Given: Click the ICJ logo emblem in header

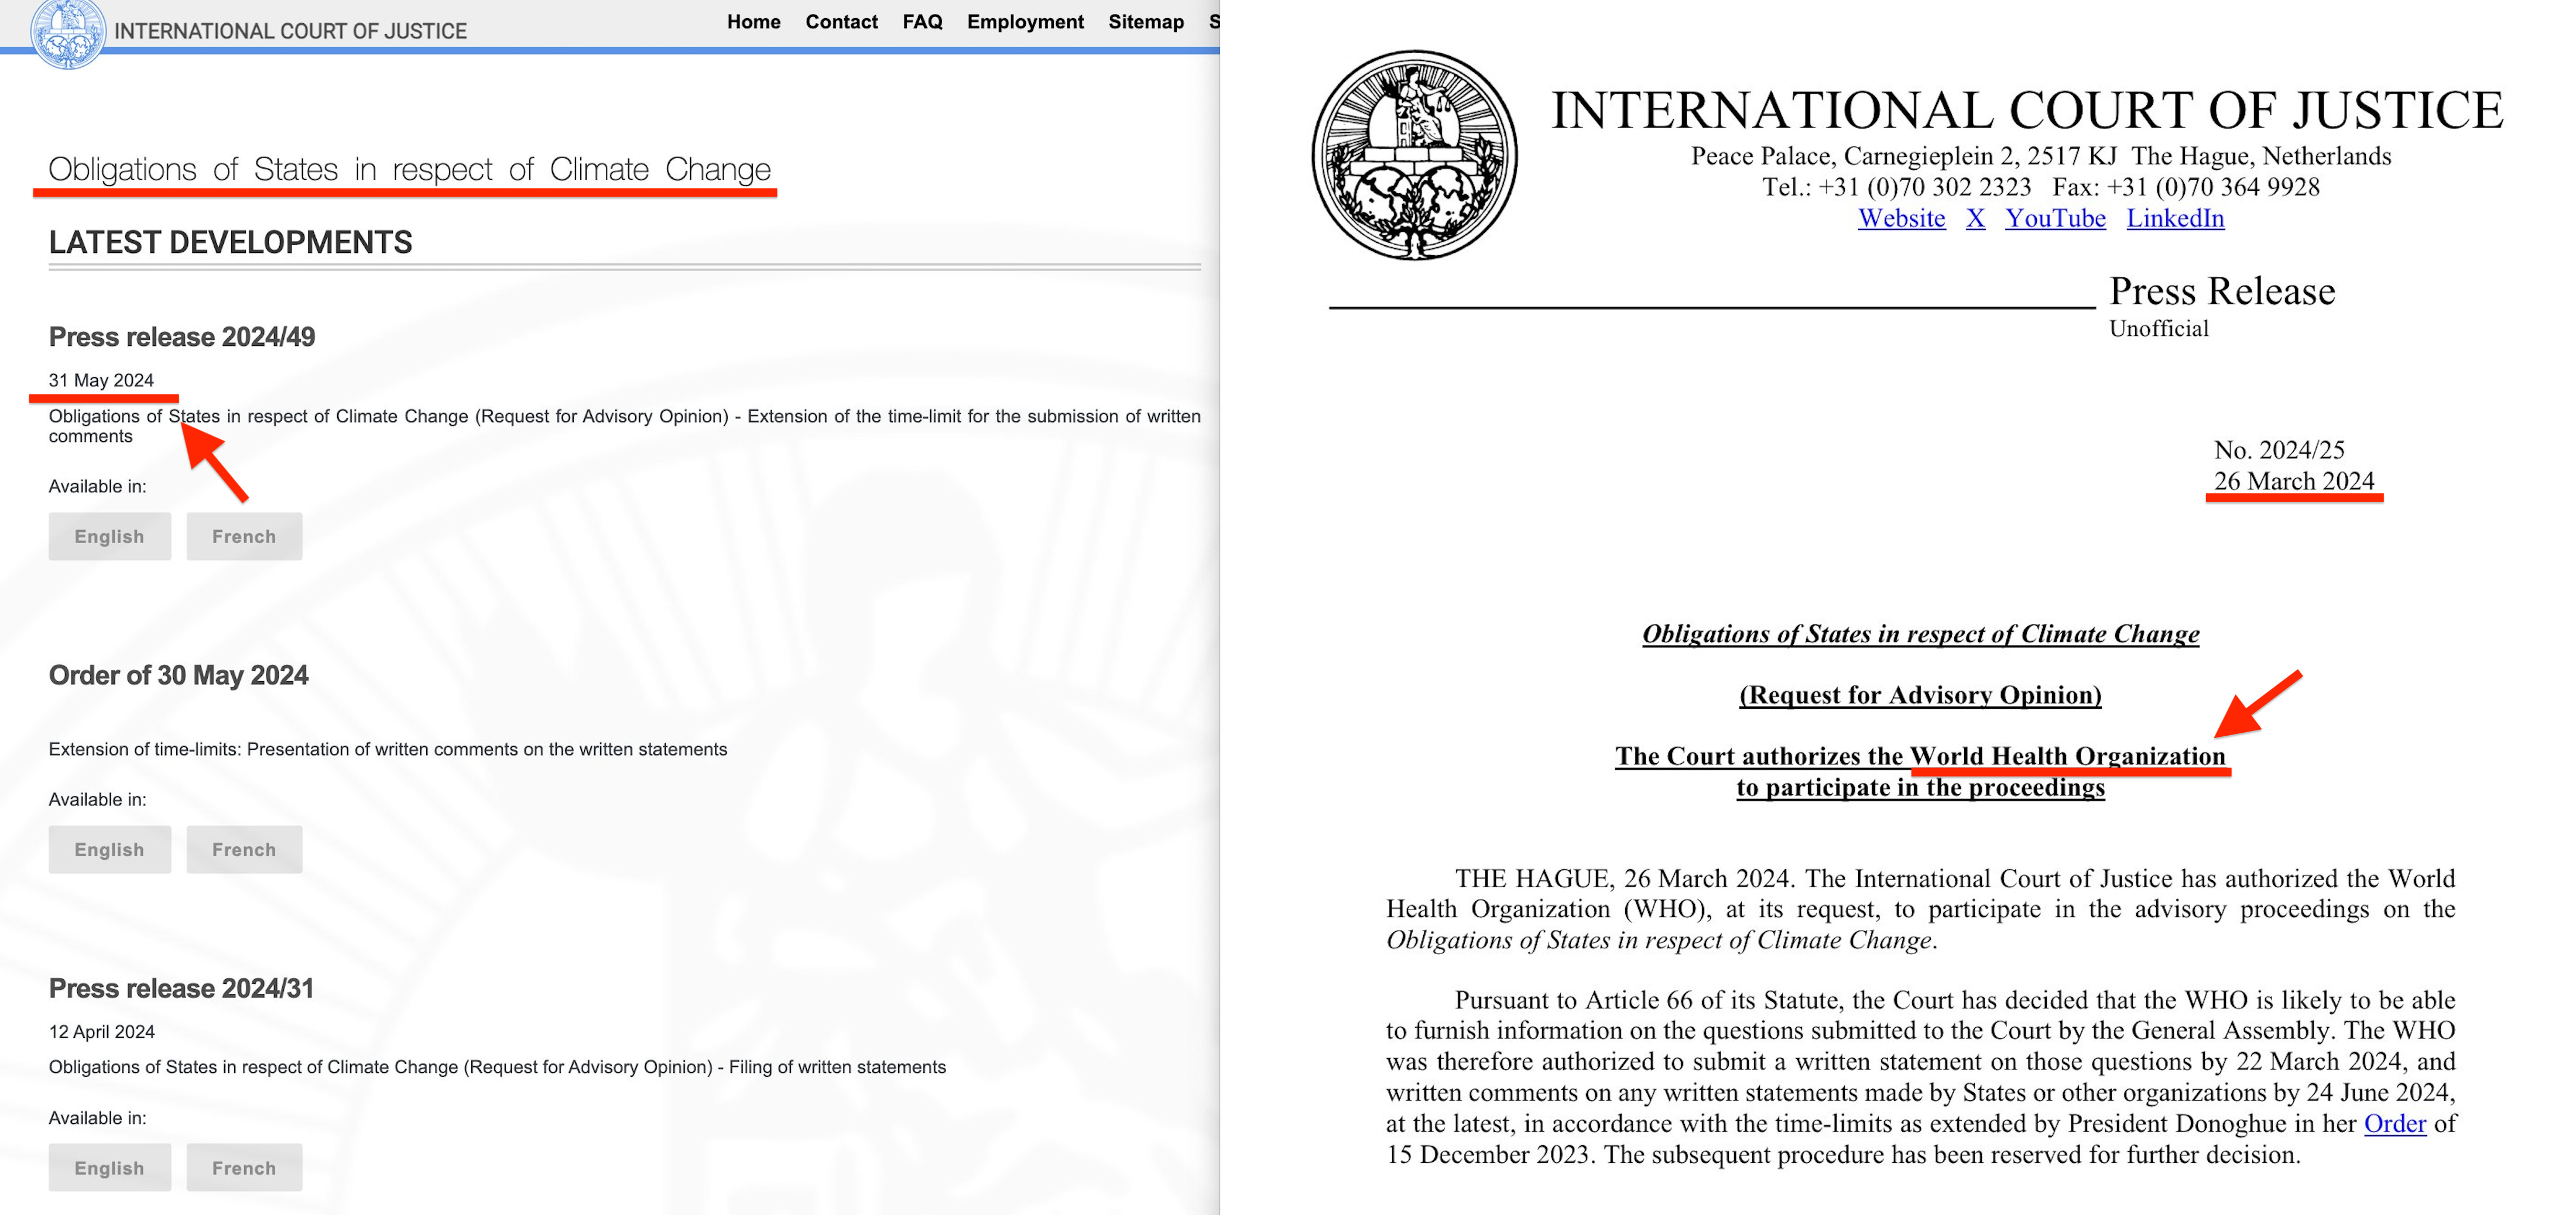Looking at the screenshot, I should [x=67, y=32].
